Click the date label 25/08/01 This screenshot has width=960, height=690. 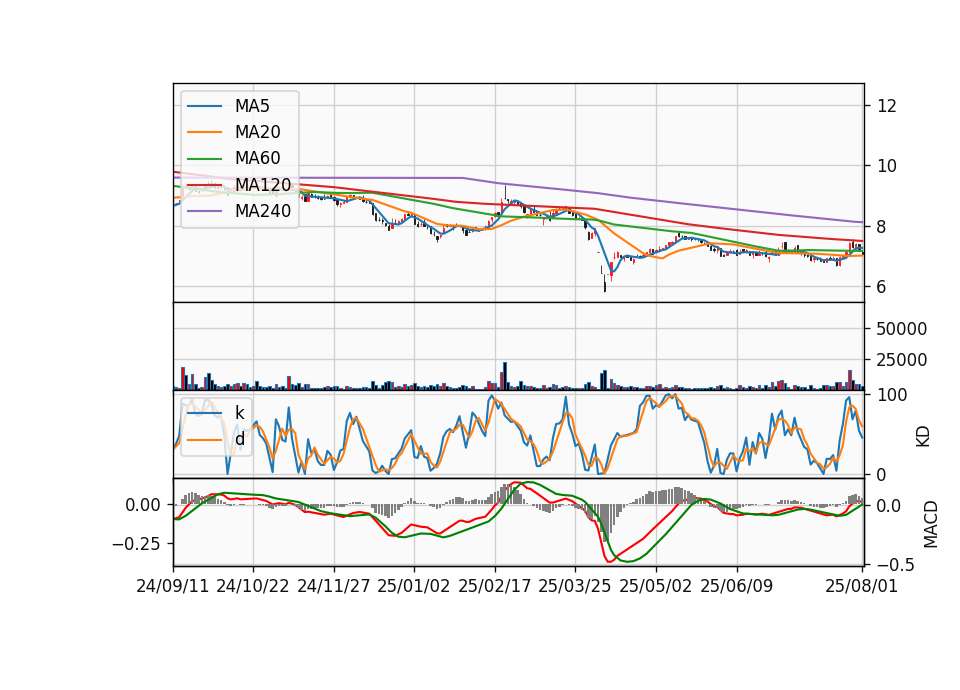point(861,587)
